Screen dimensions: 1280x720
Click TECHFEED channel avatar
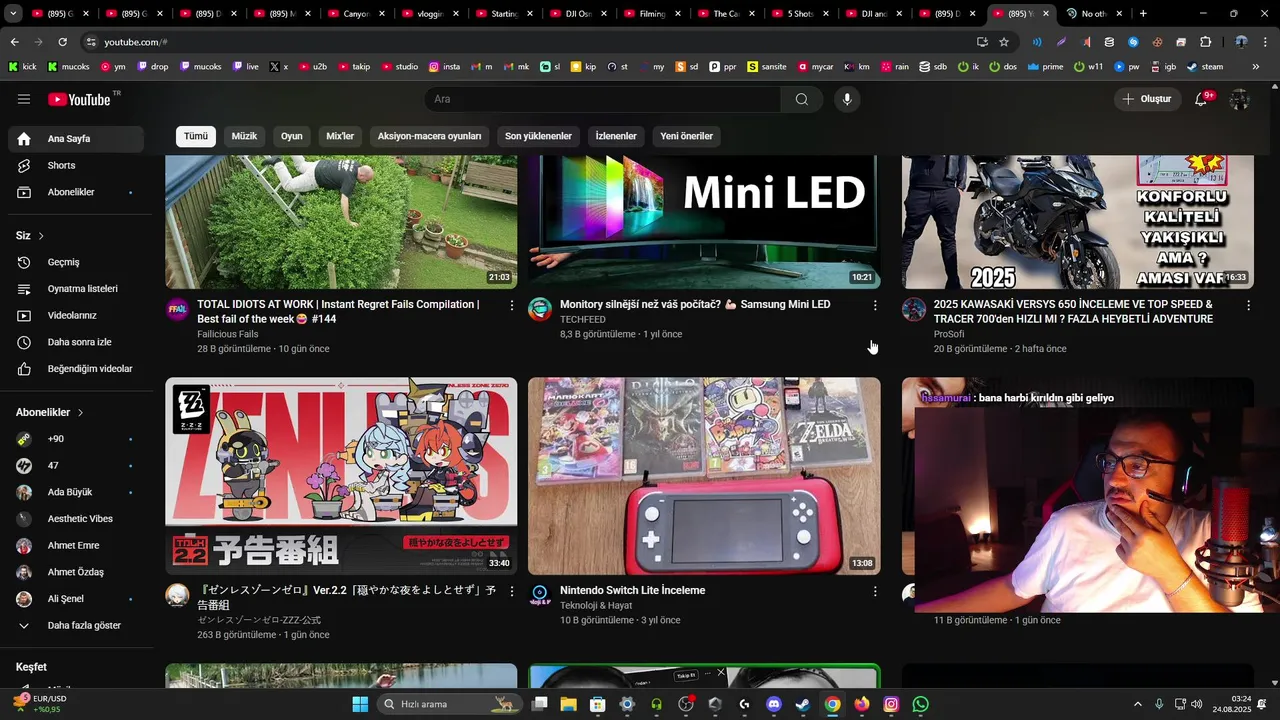(540, 309)
